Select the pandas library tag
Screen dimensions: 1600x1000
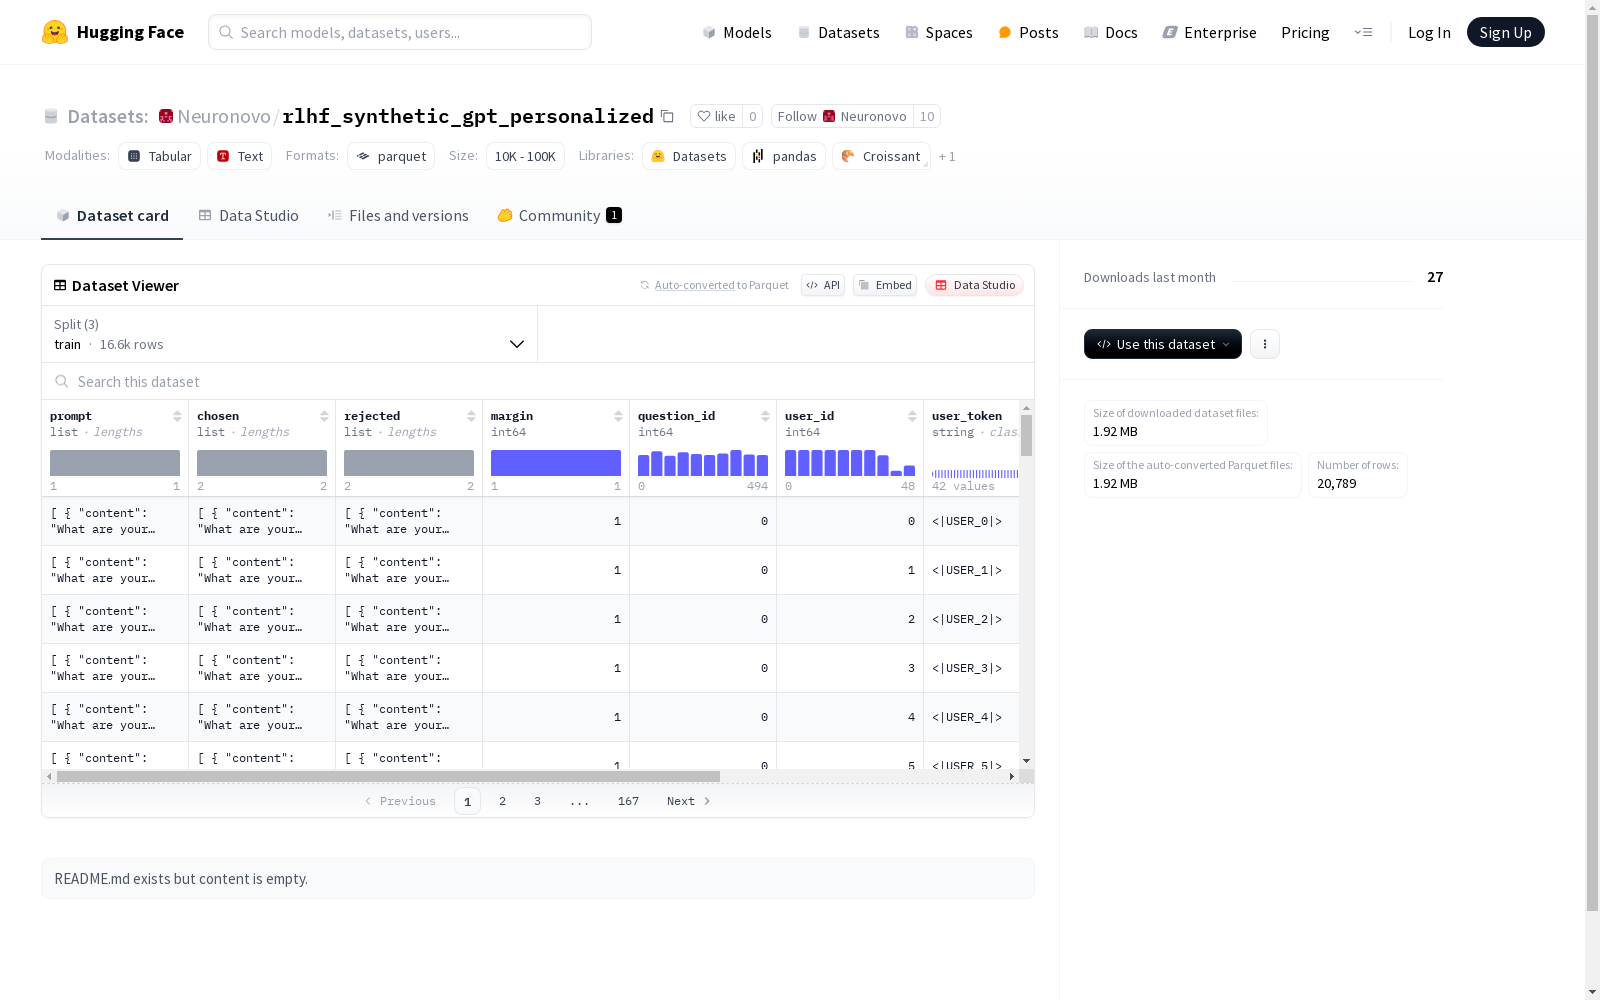coord(784,156)
